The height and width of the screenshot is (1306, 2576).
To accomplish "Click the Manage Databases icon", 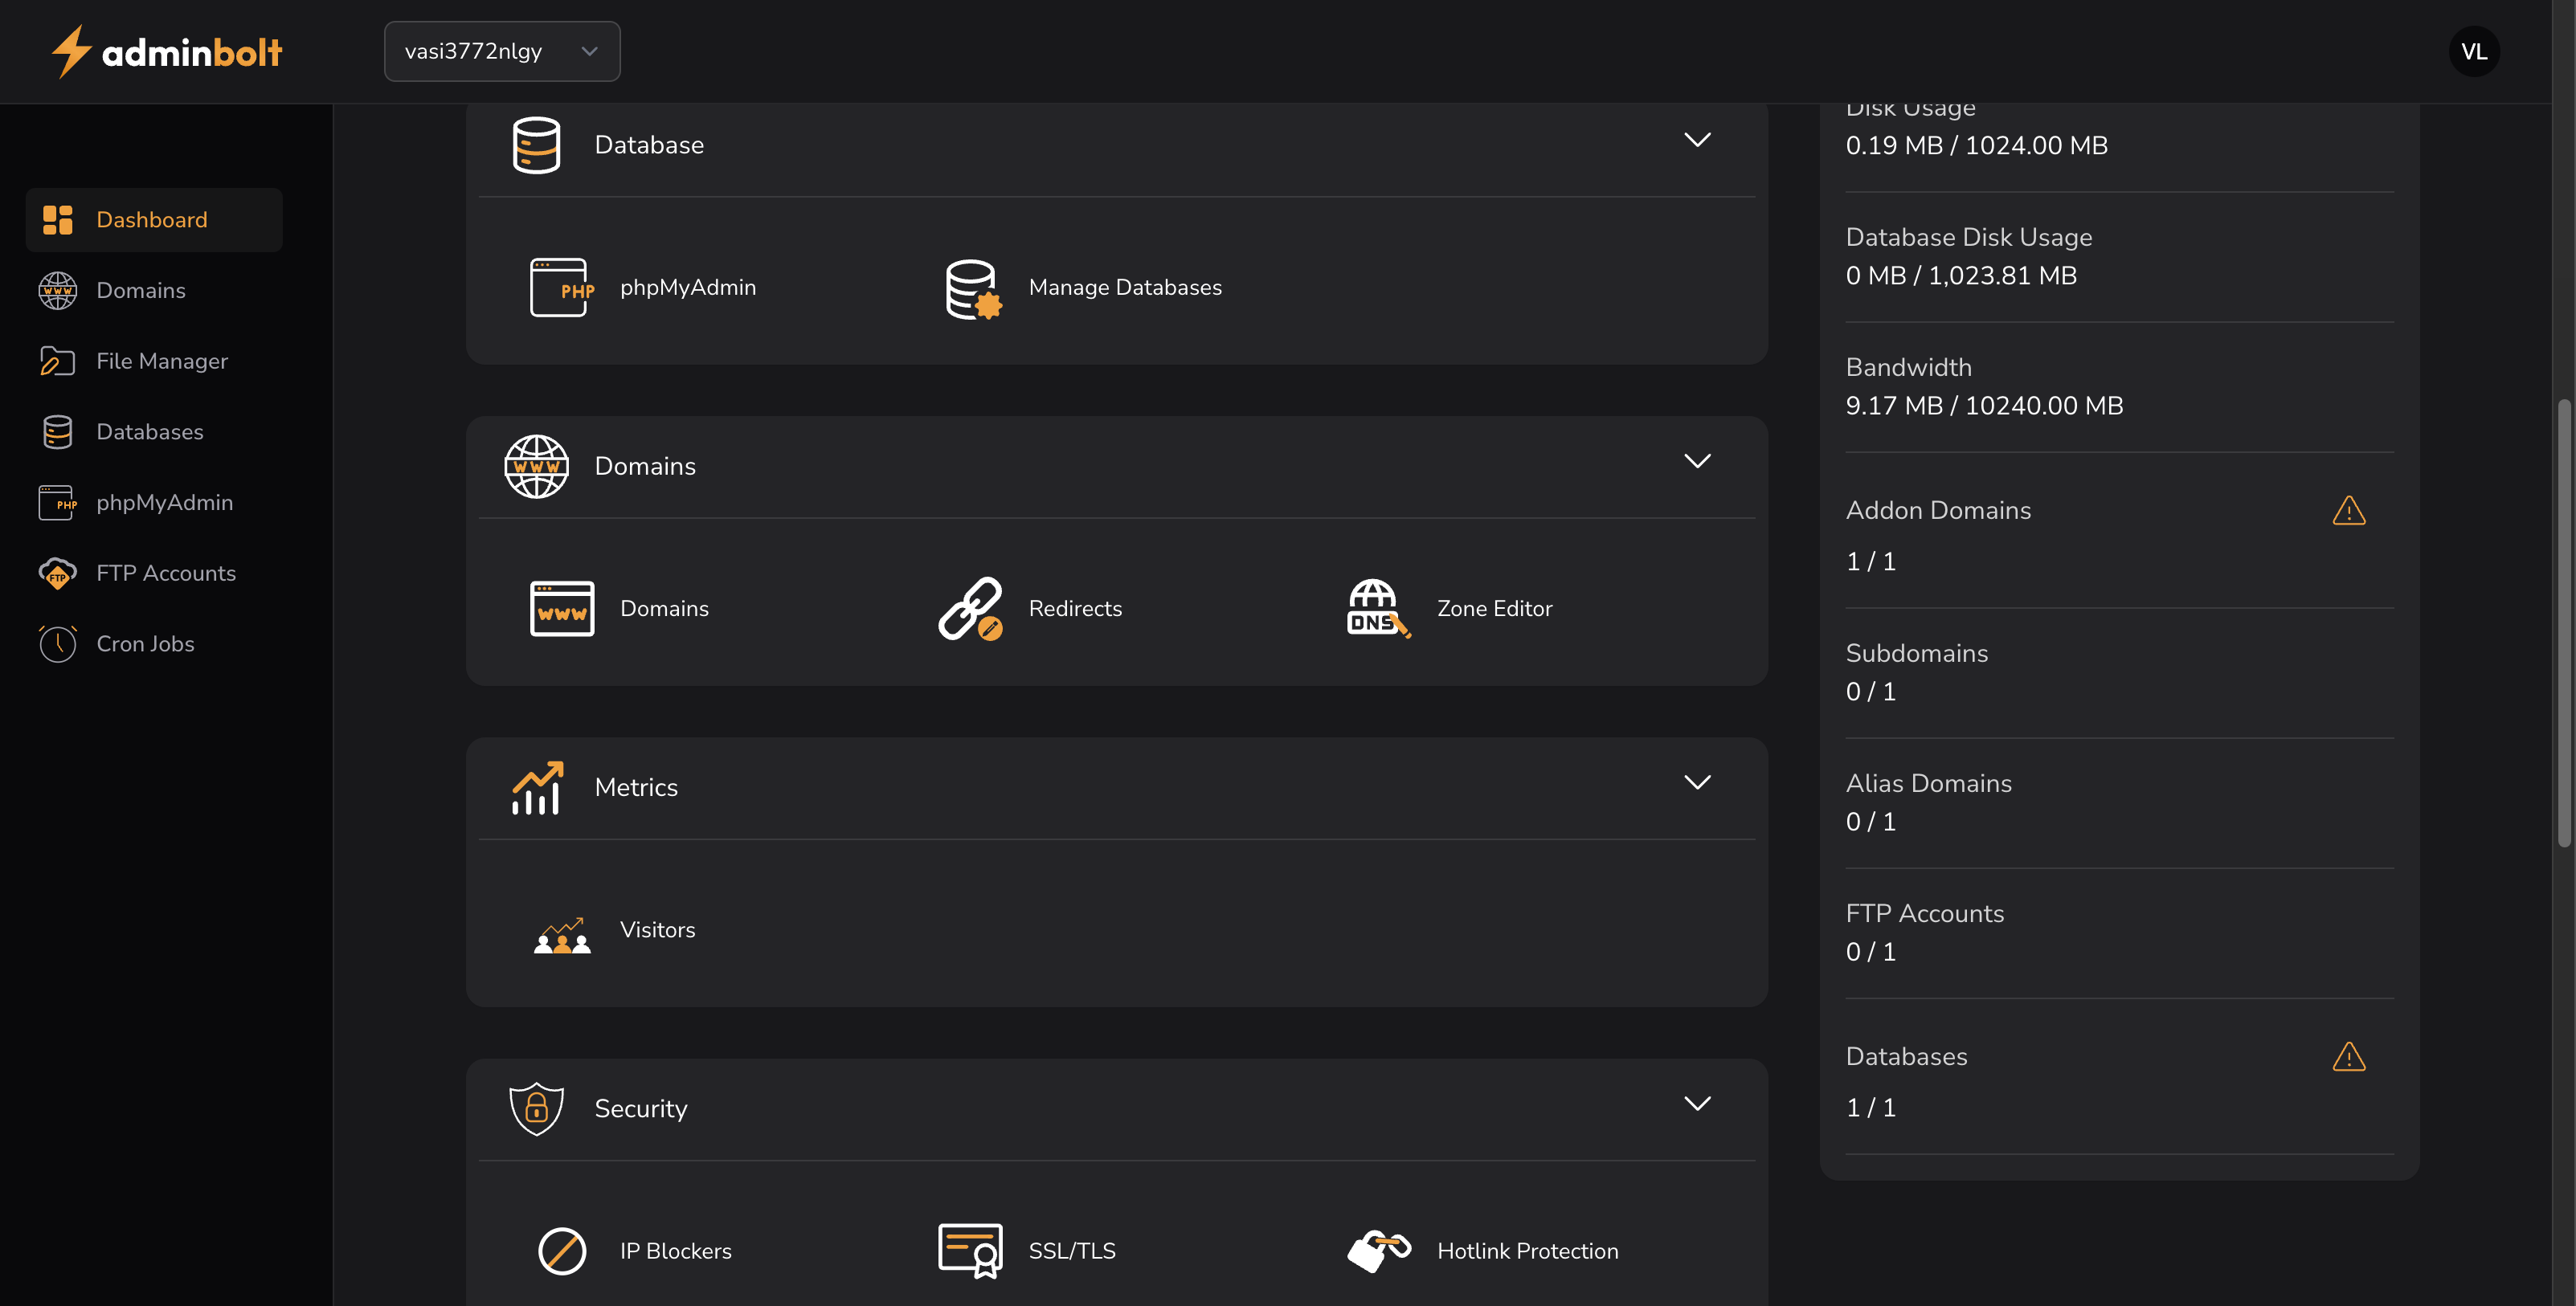I will (x=971, y=287).
